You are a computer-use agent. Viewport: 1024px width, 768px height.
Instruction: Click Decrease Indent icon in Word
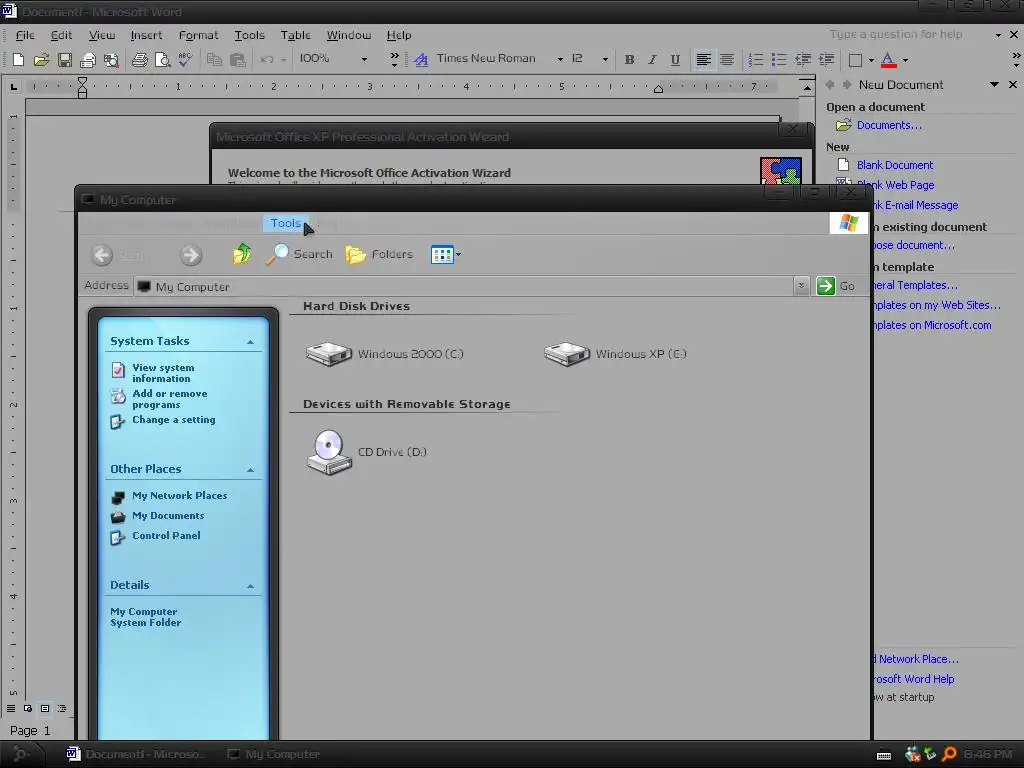click(803, 60)
